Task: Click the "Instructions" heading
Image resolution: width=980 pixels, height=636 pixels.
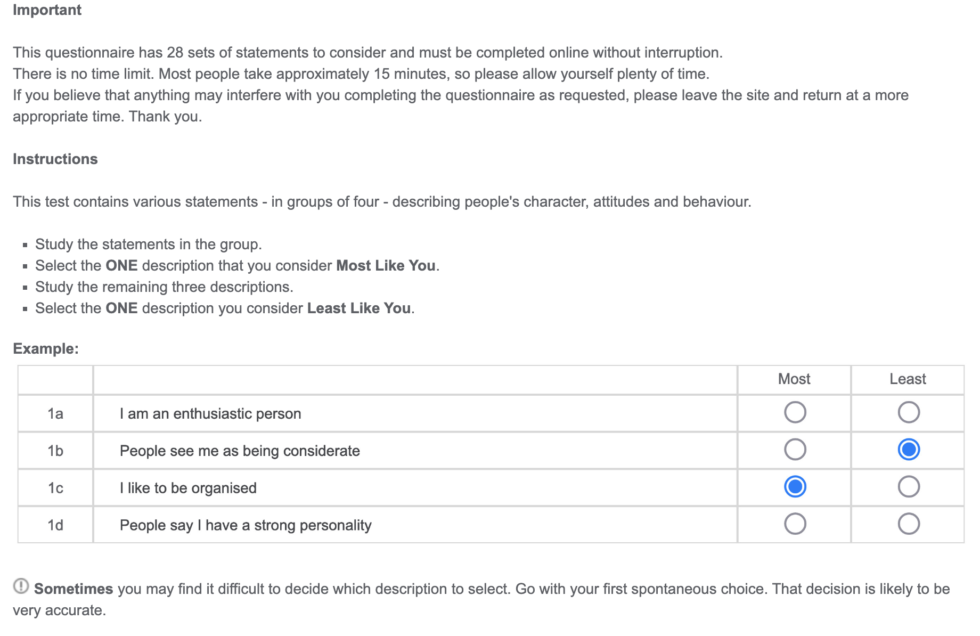Action: pyautogui.click(x=55, y=158)
